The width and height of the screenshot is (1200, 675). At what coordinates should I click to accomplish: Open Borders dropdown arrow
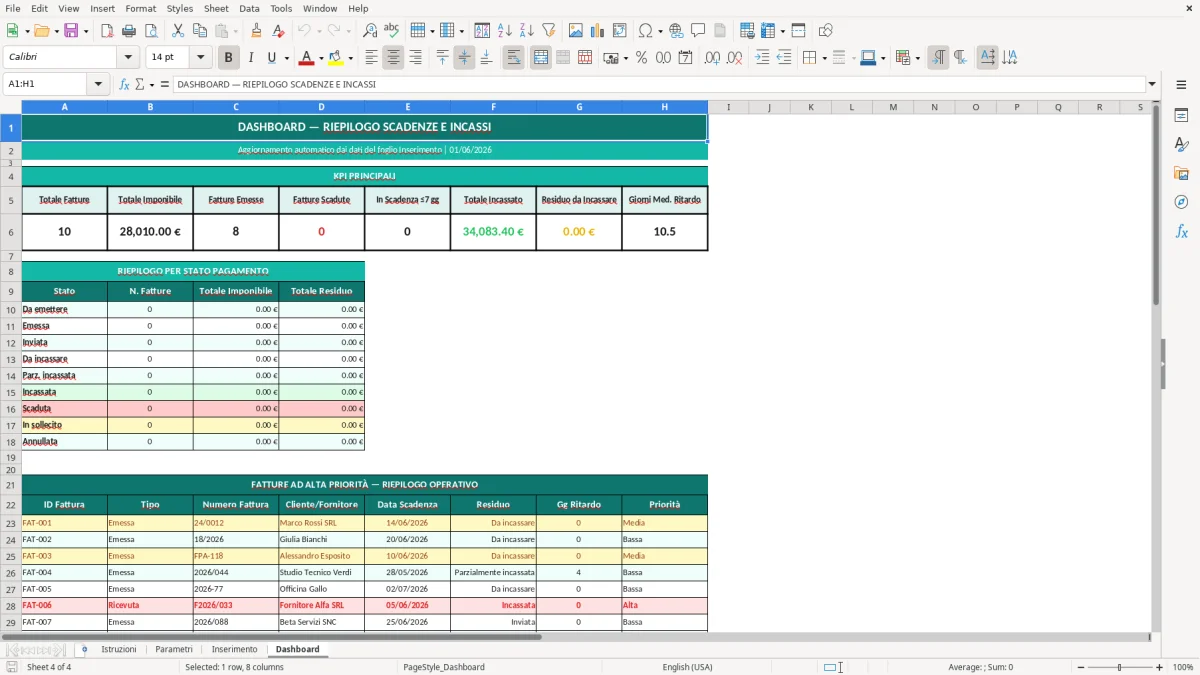(824, 58)
